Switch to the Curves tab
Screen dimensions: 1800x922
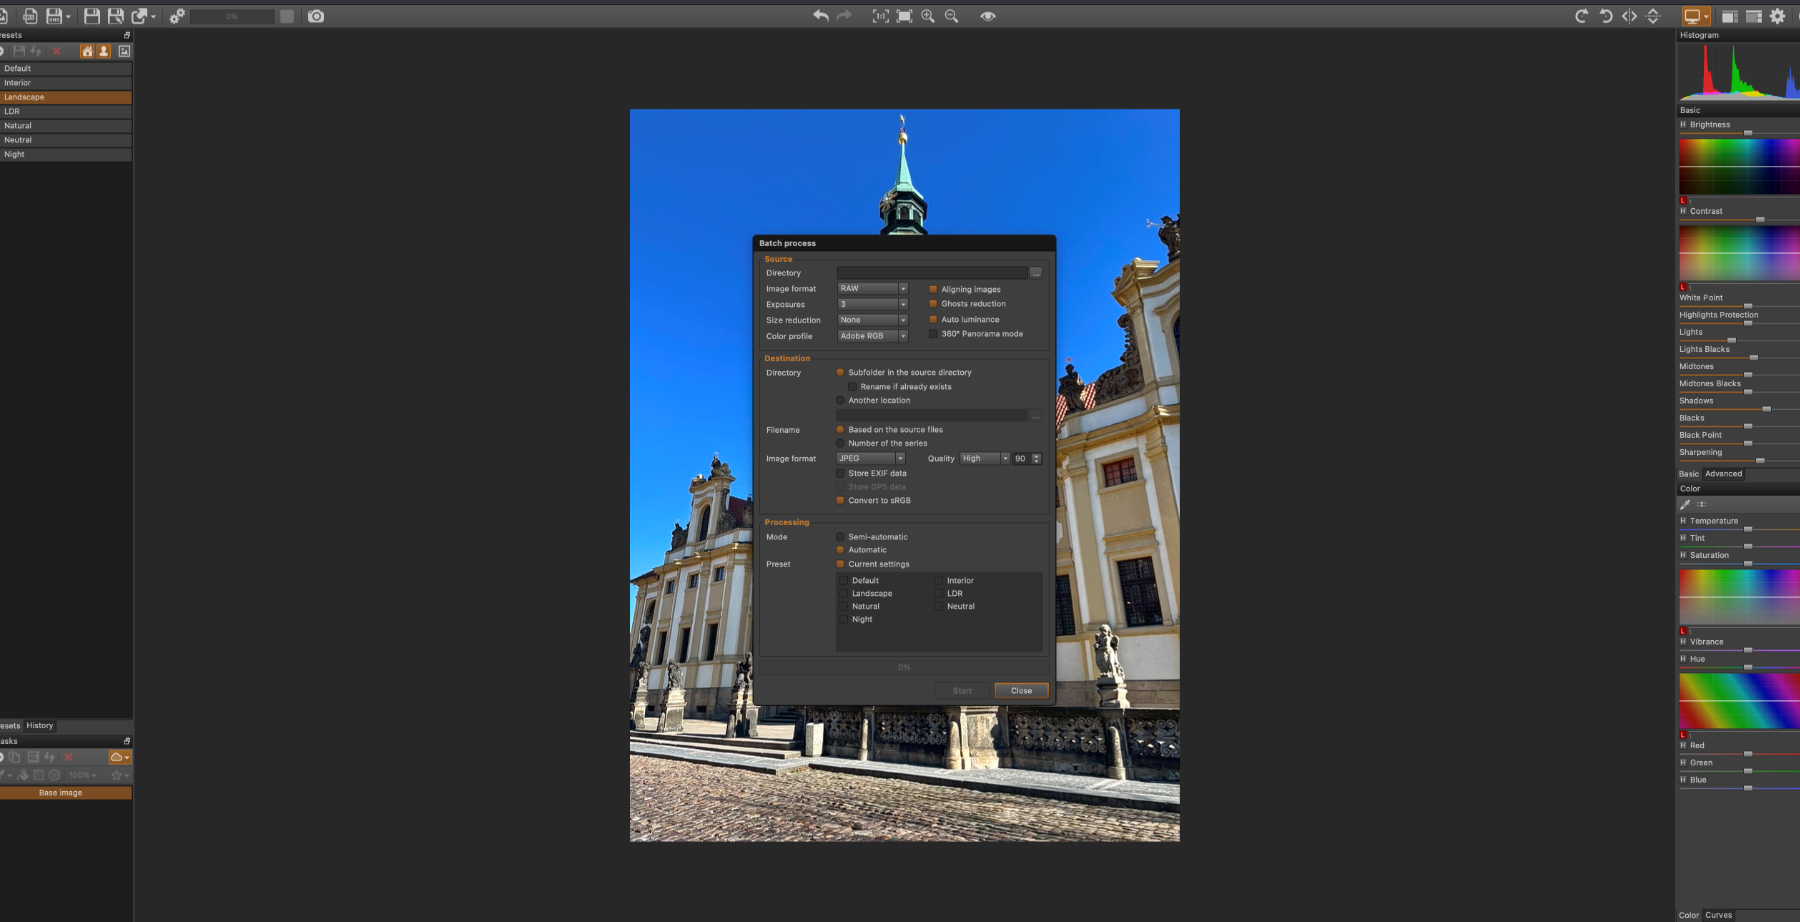pos(1718,915)
